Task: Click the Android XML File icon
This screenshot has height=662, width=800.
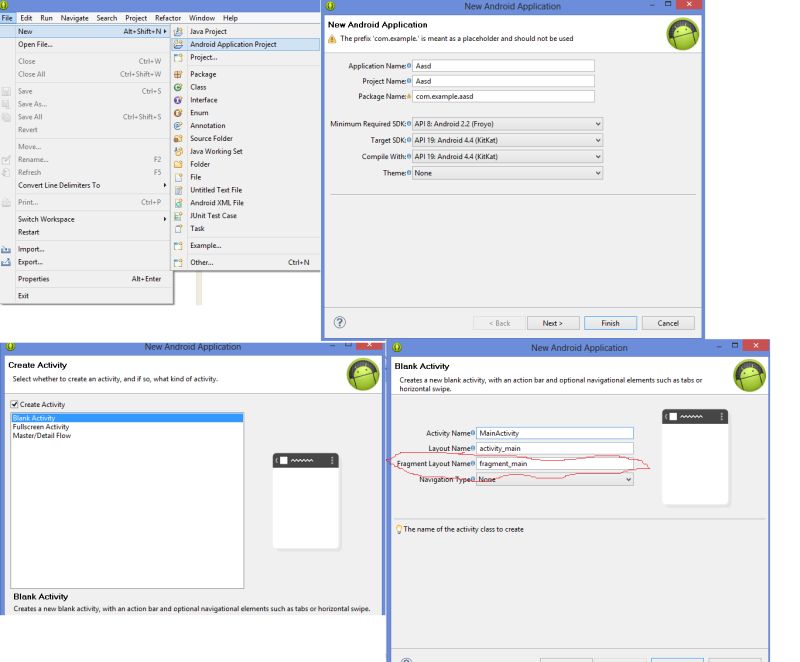Action: click(x=178, y=203)
